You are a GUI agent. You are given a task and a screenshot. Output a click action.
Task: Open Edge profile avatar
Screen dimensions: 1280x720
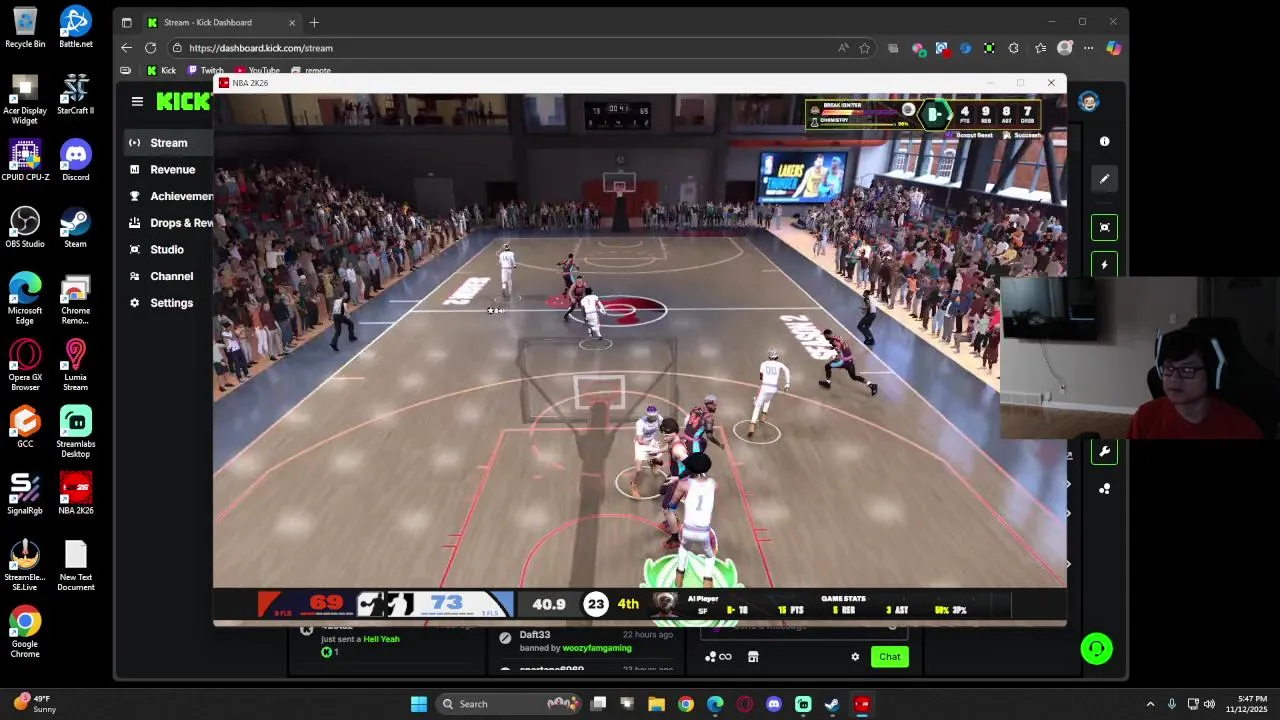1065,48
